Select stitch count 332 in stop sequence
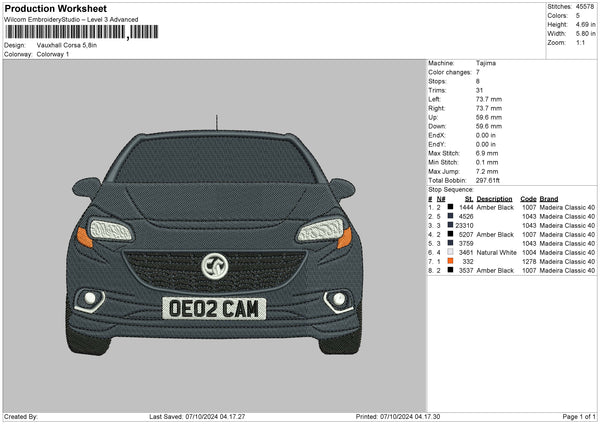This screenshot has height=424, width=600. (x=468, y=261)
